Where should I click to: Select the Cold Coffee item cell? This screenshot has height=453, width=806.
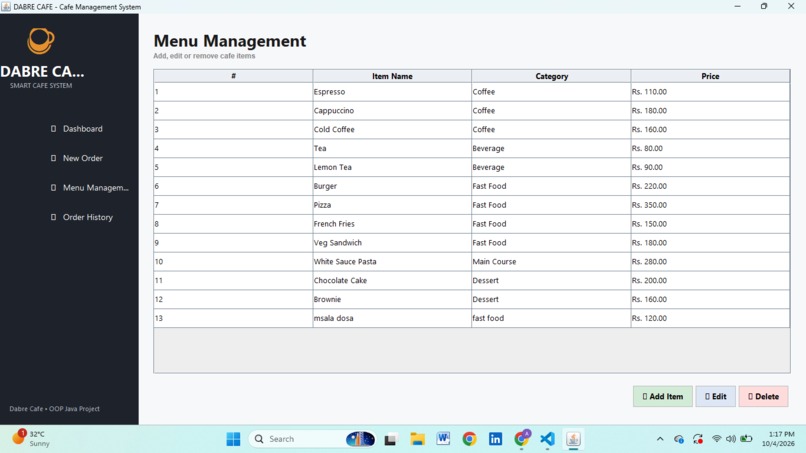click(392, 130)
